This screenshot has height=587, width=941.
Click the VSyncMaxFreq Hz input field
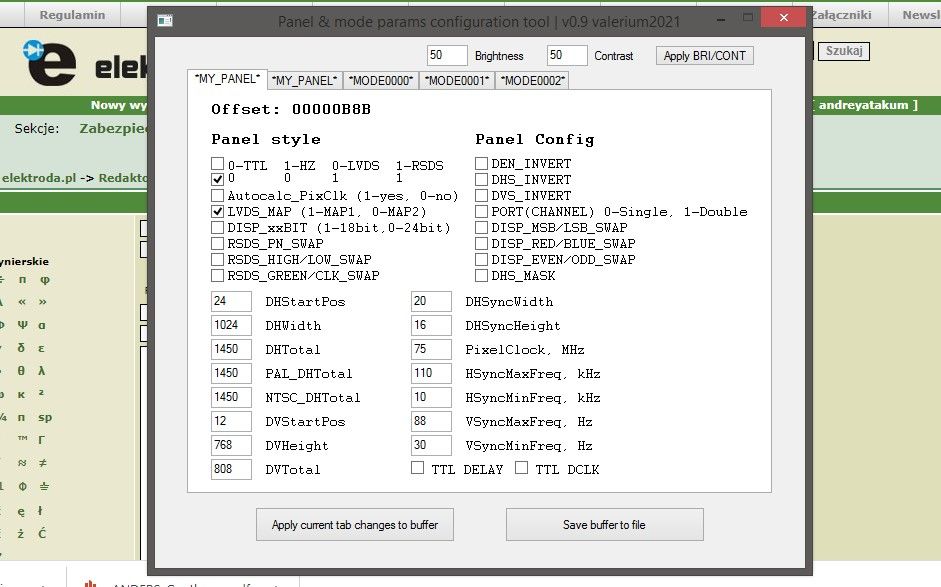(431, 421)
